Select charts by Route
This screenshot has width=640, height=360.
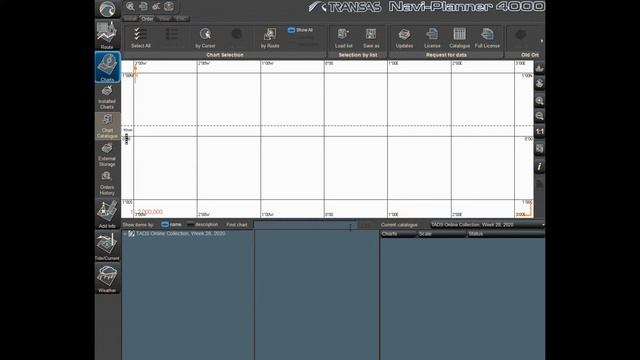(x=270, y=38)
